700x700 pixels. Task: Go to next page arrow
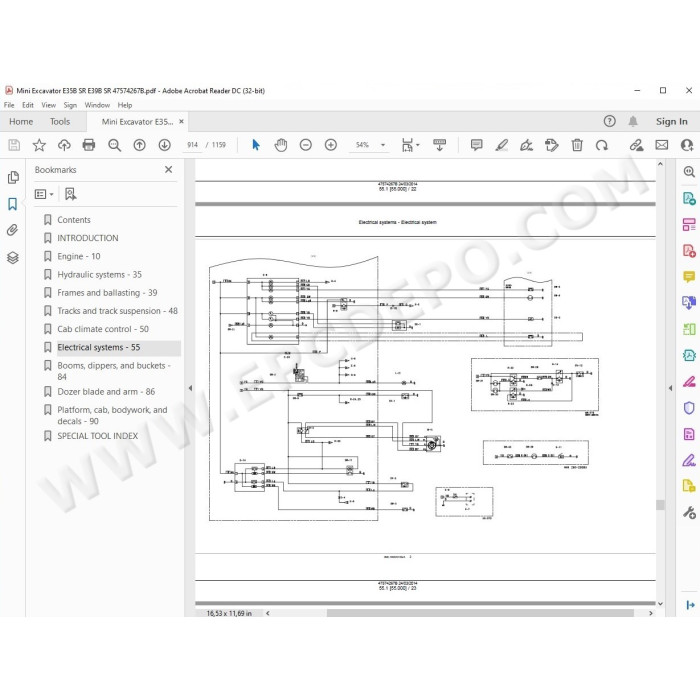click(164, 145)
